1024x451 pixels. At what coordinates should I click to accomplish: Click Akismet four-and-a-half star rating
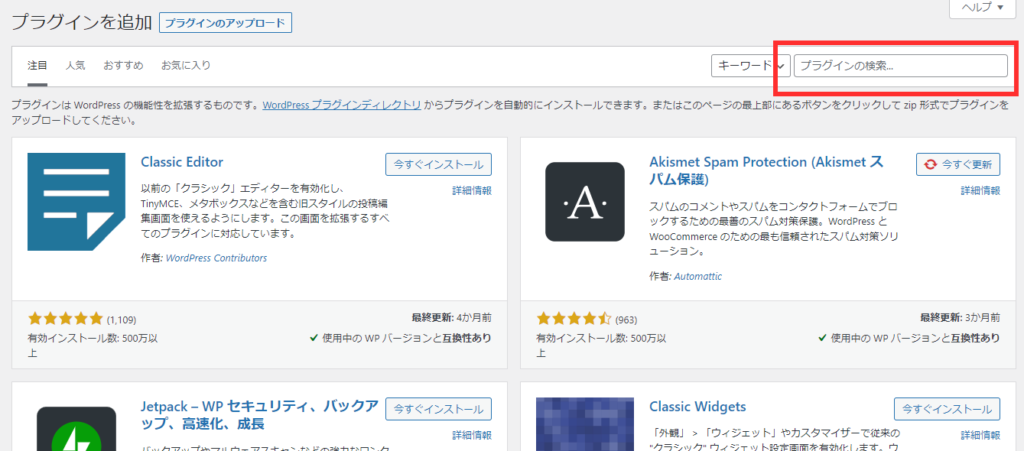point(574,319)
